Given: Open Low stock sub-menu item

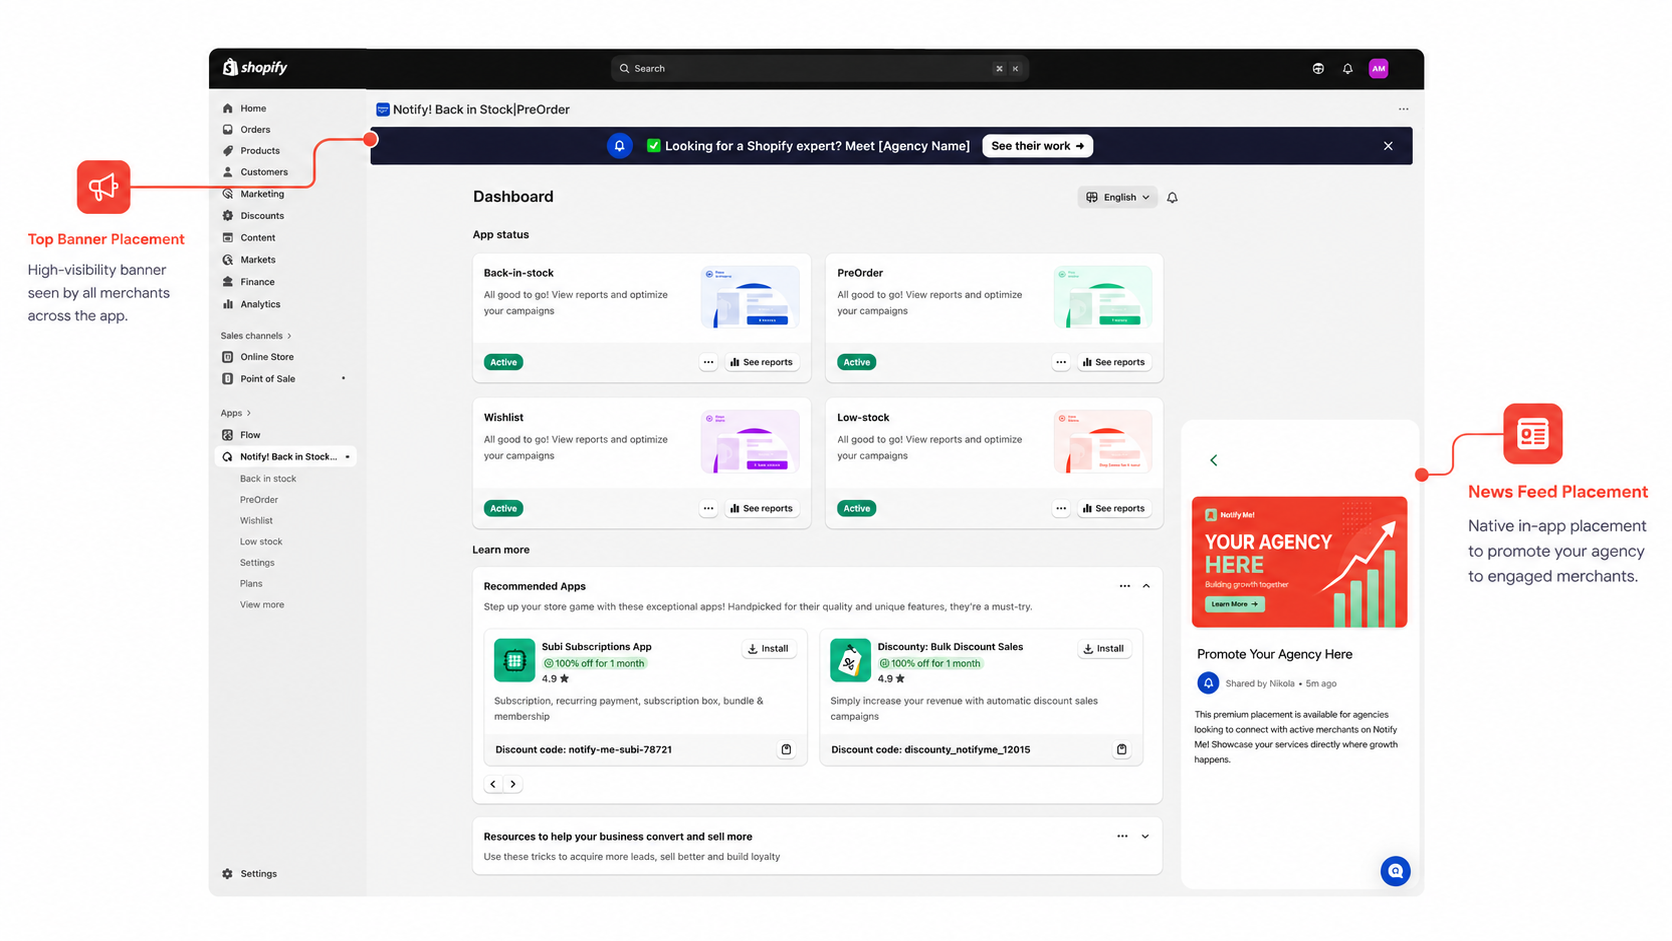Looking at the screenshot, I should pos(261,542).
